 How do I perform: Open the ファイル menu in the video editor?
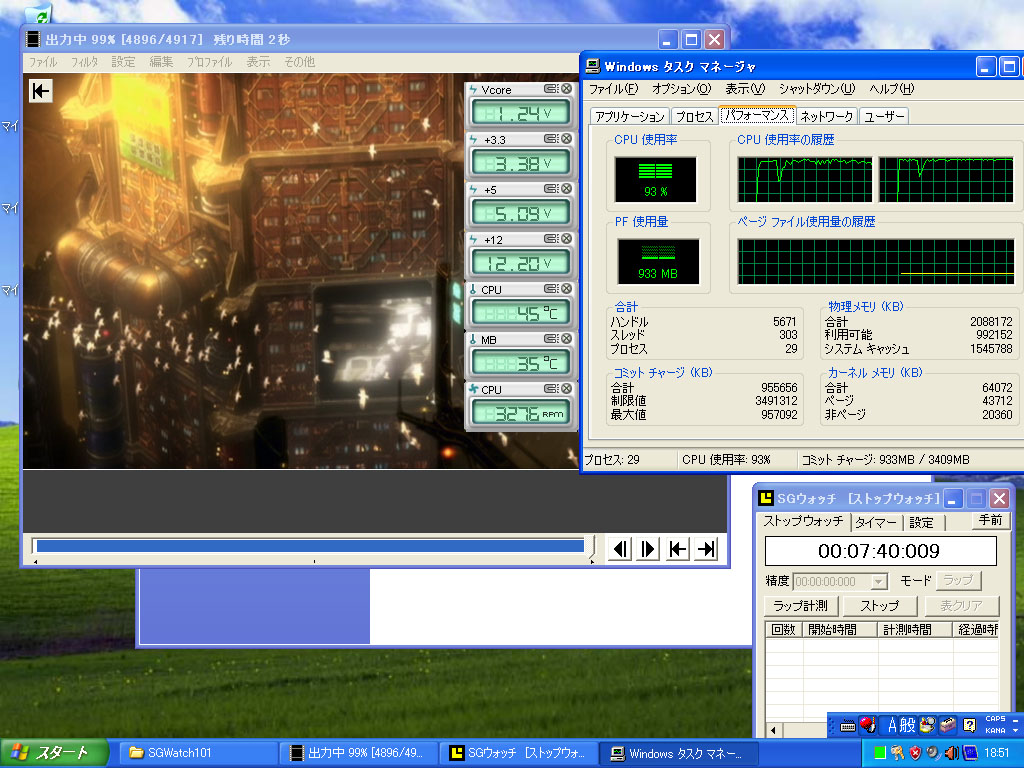[43, 62]
